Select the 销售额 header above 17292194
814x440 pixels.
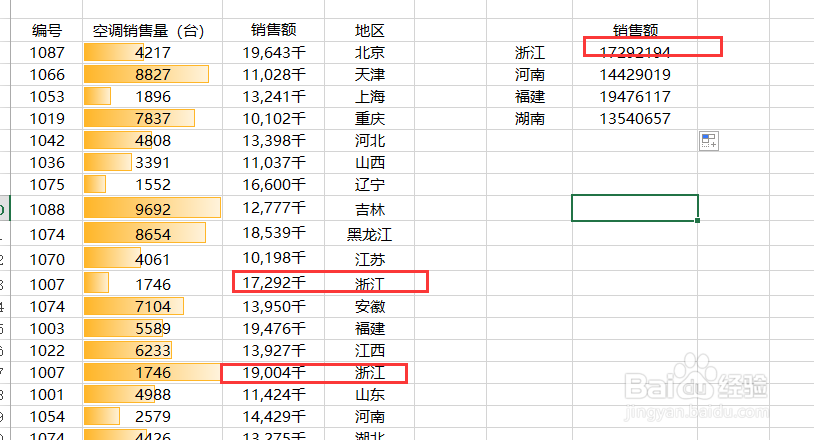(635, 30)
